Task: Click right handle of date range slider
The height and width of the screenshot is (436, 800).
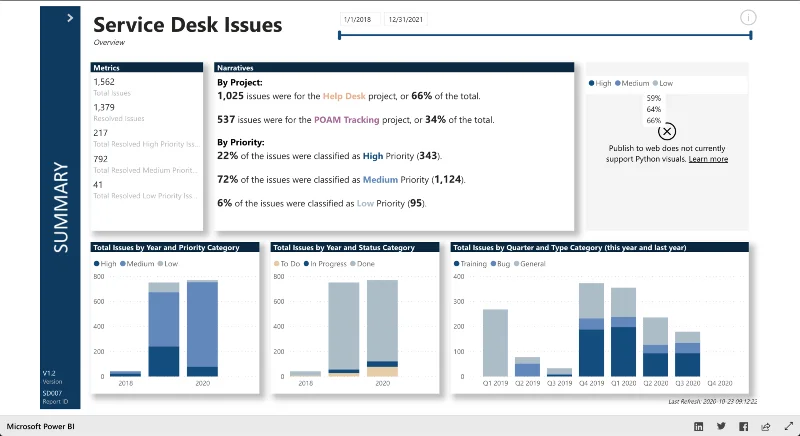Action: coord(751,35)
